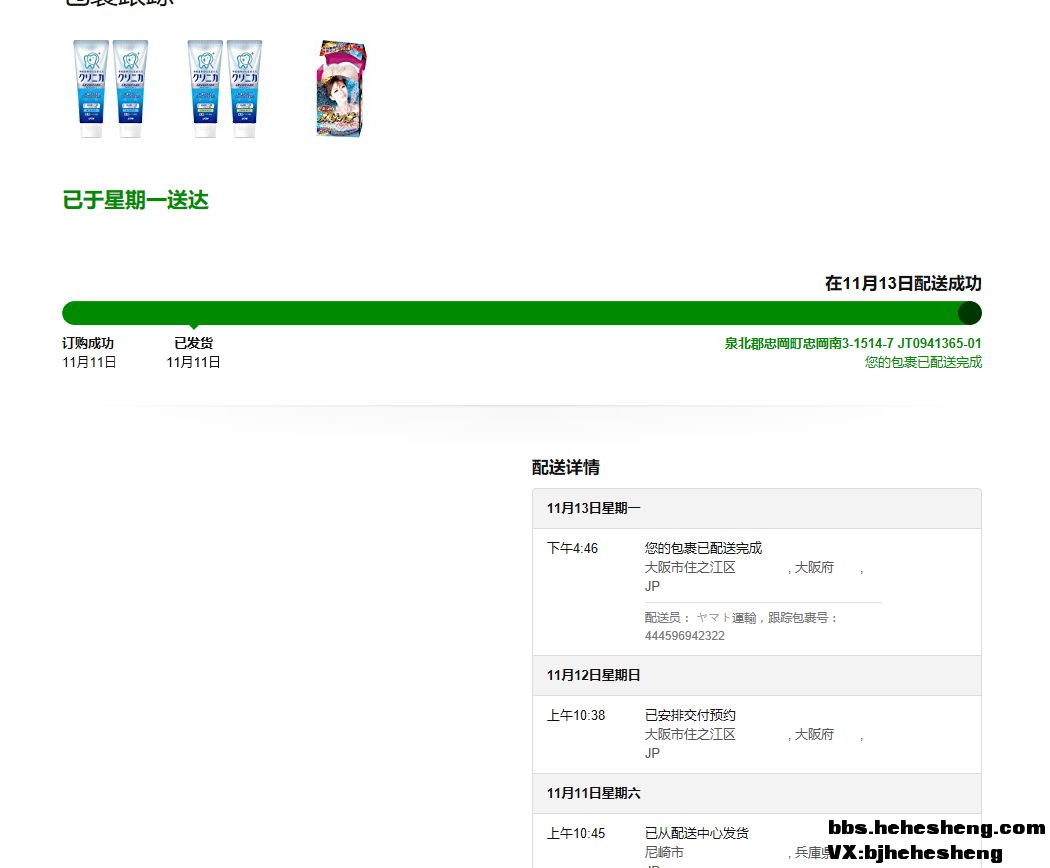
Task: Click the dark green delivered endpoint dot
Action: click(969, 313)
